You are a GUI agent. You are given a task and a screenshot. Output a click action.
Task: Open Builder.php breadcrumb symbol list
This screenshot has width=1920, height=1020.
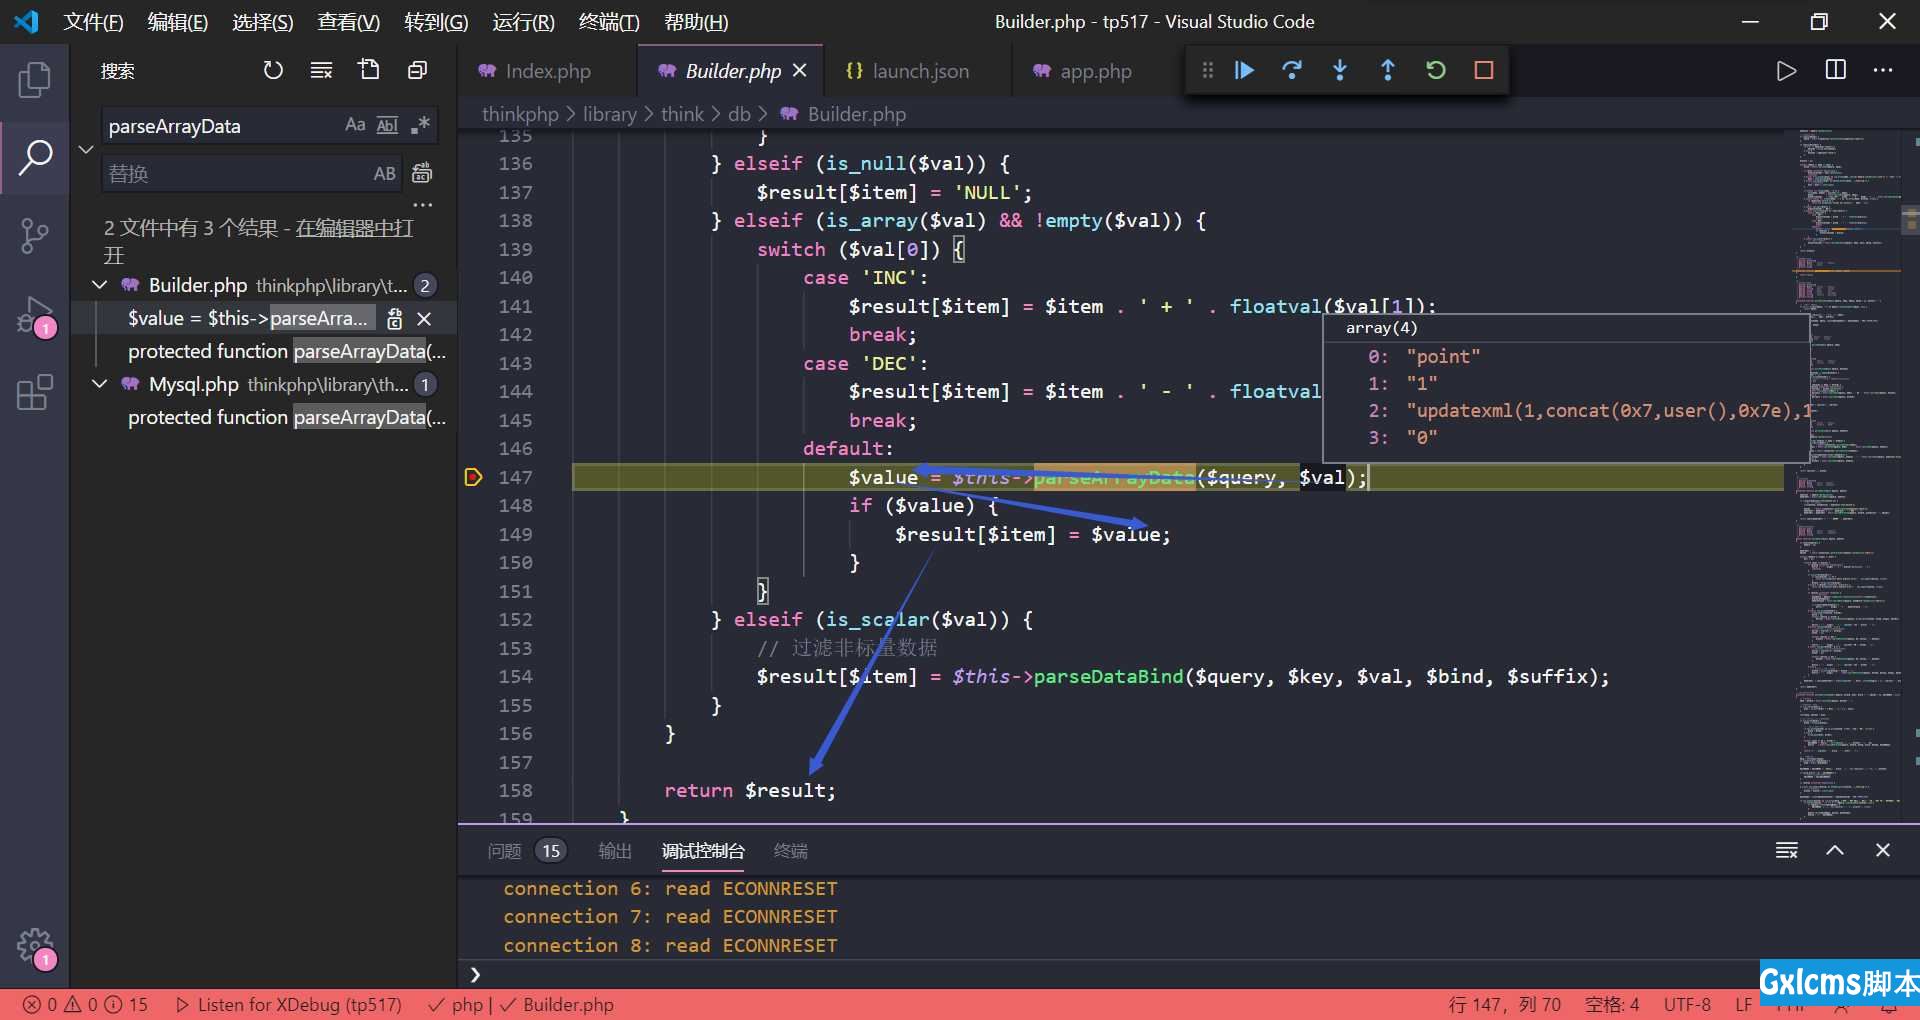844,114
